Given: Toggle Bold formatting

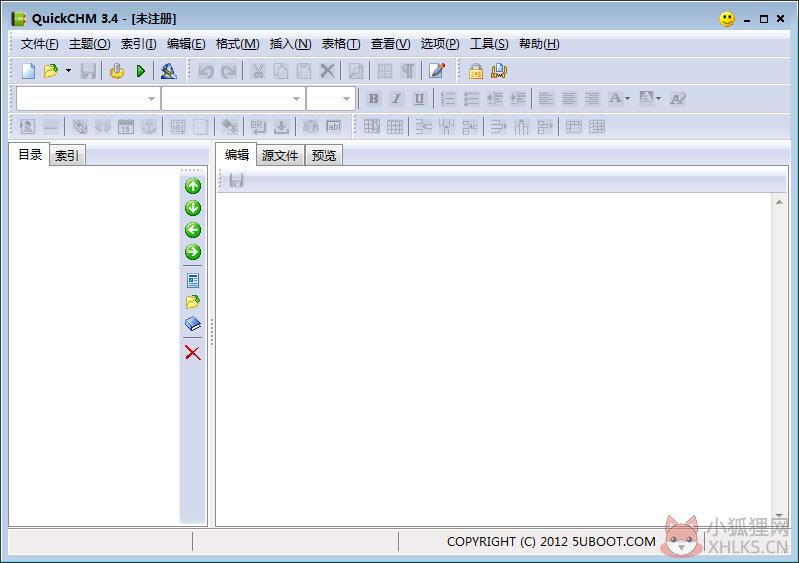Looking at the screenshot, I should click(373, 99).
